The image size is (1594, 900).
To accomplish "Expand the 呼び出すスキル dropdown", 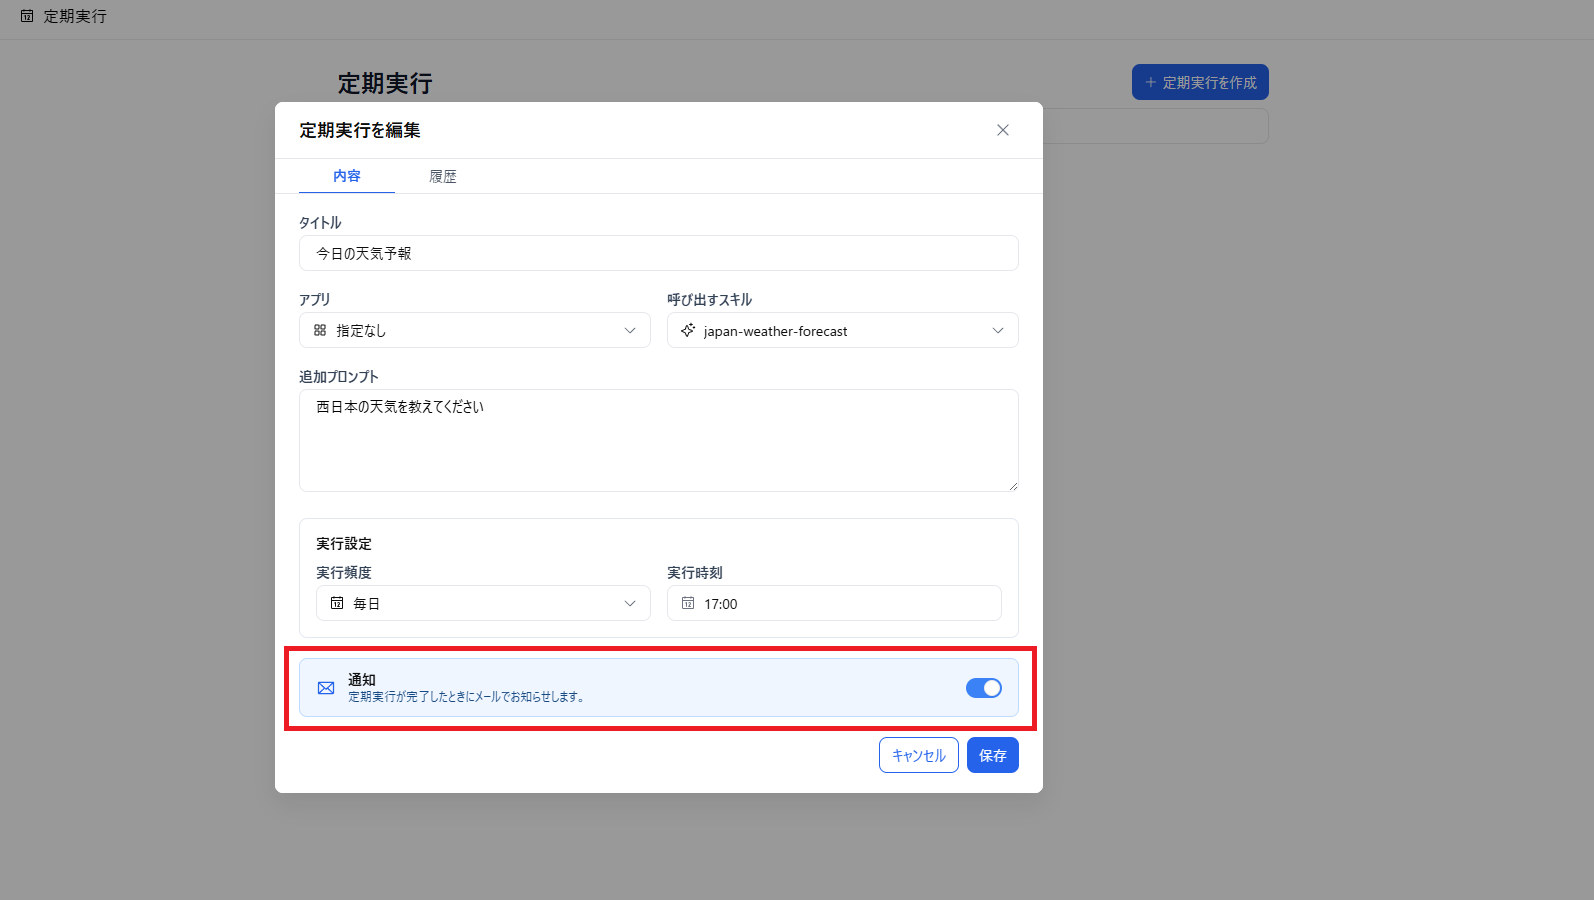I will 843,330.
